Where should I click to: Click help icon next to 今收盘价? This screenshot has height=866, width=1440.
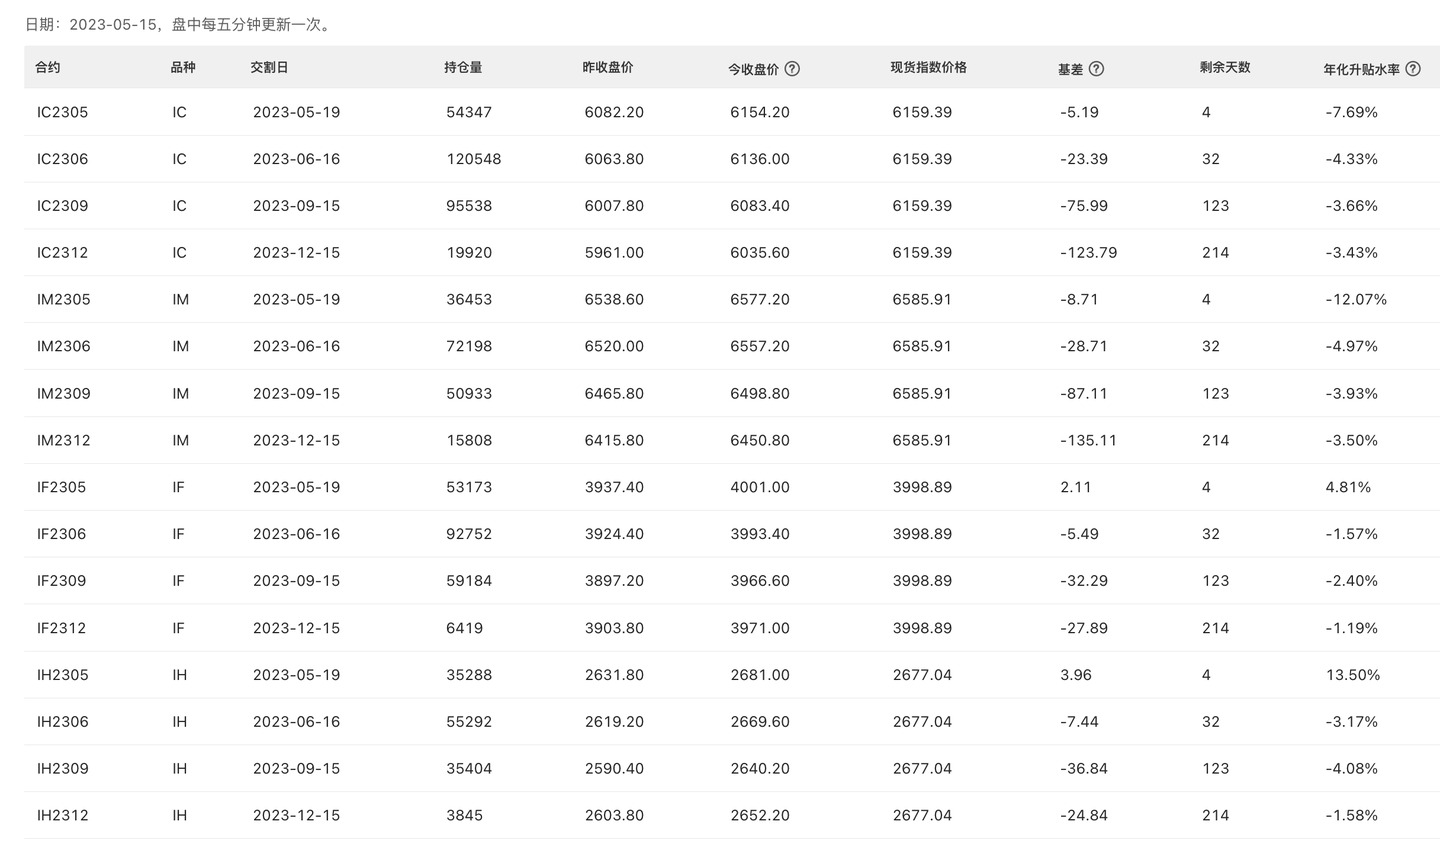792,69
